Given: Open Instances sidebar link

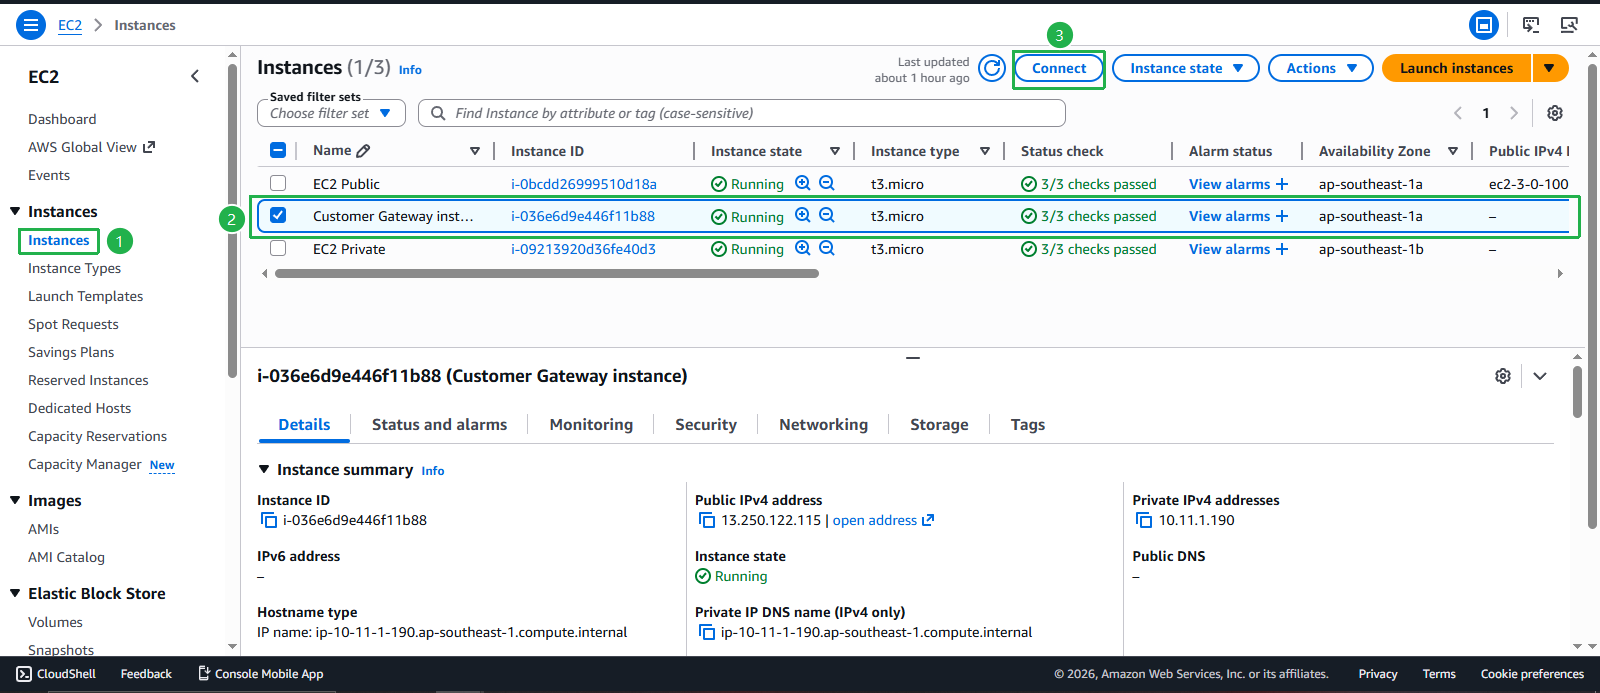Looking at the screenshot, I should point(59,240).
